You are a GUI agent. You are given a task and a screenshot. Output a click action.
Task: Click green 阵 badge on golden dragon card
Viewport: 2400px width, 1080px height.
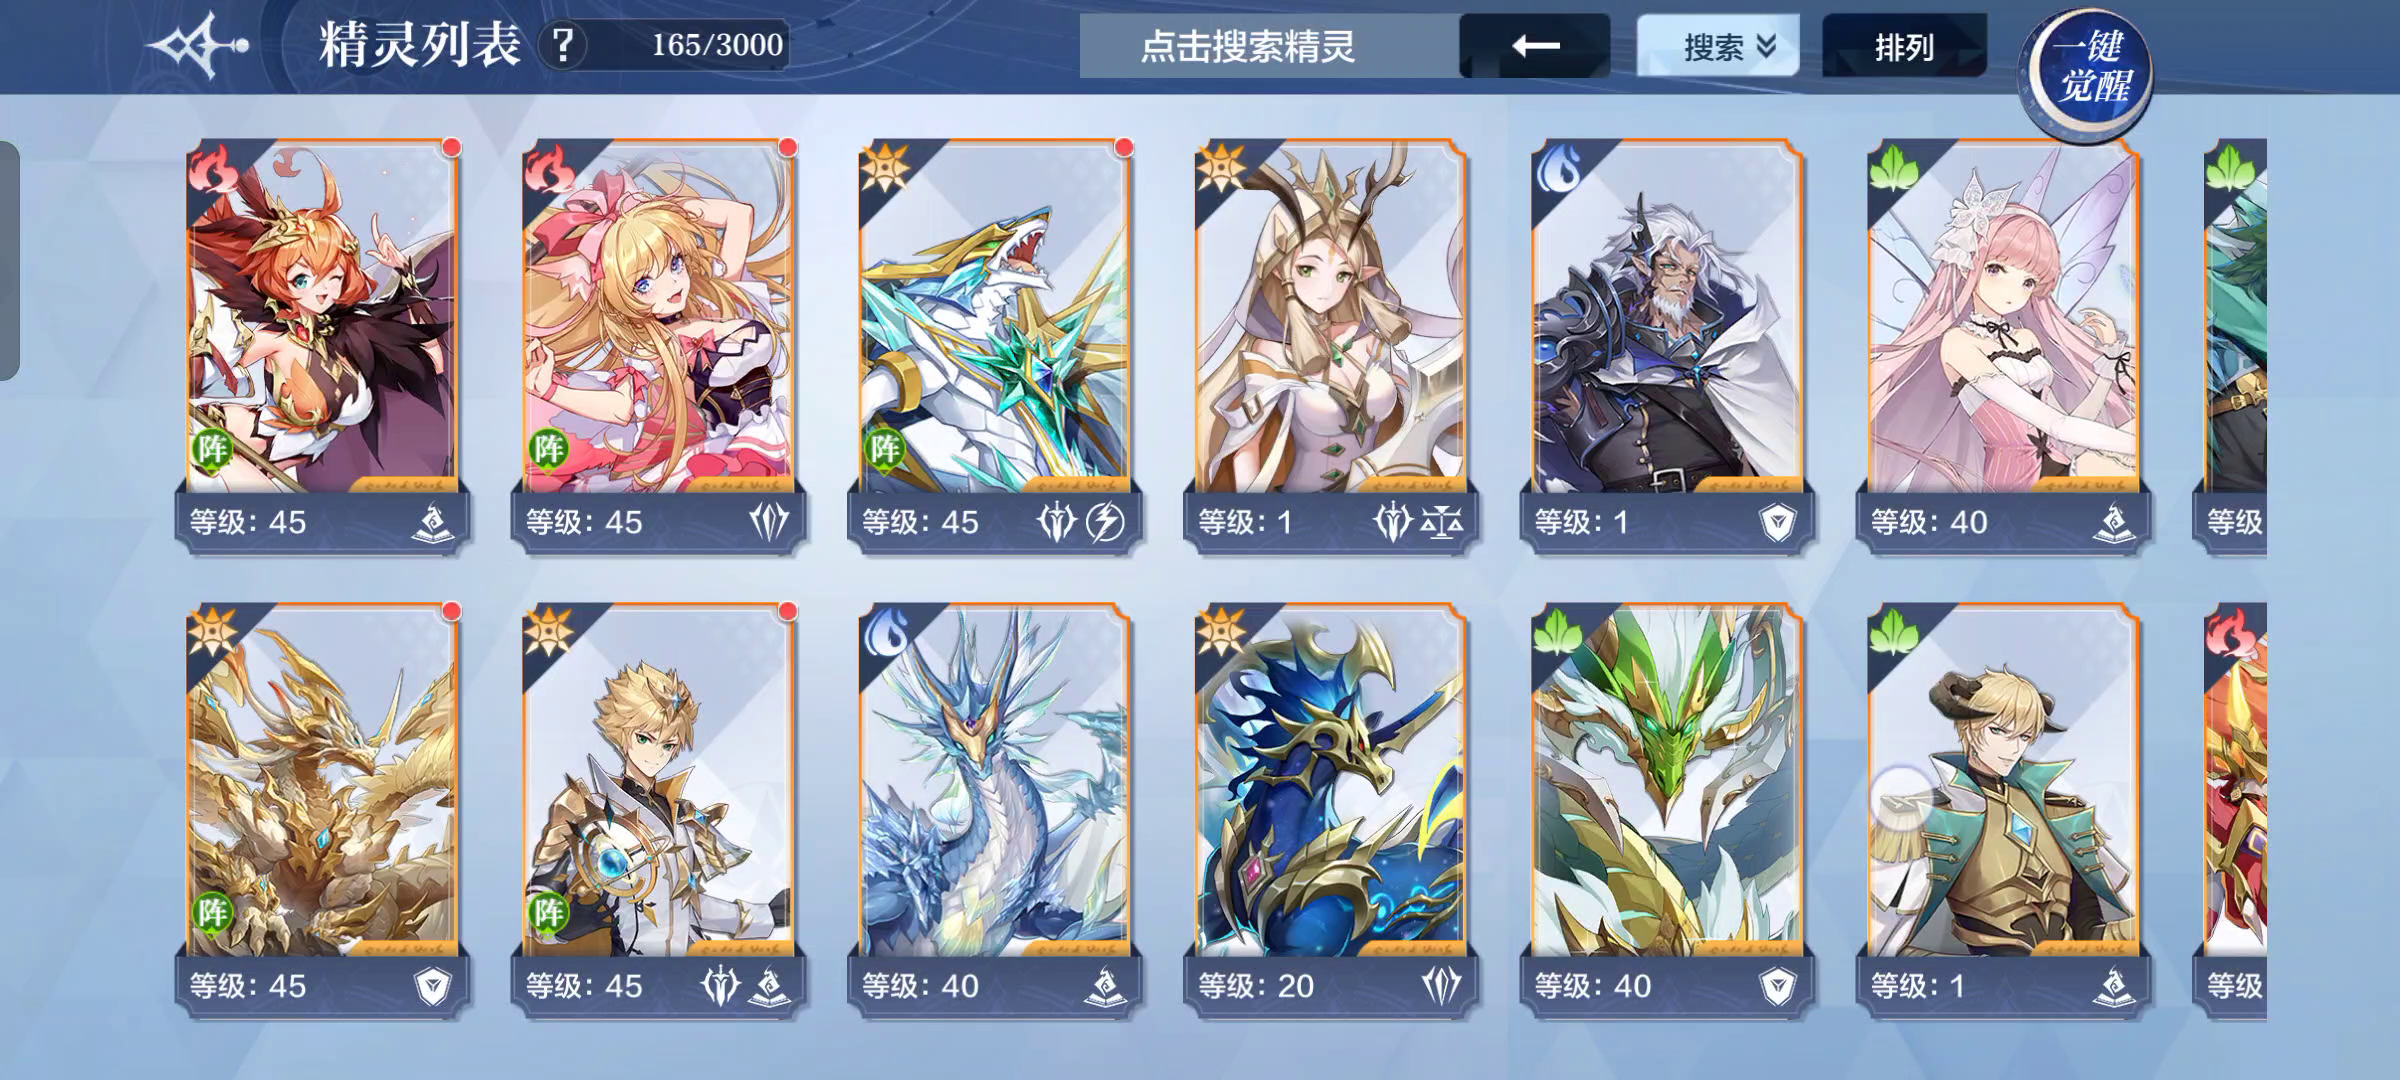pyautogui.click(x=213, y=912)
